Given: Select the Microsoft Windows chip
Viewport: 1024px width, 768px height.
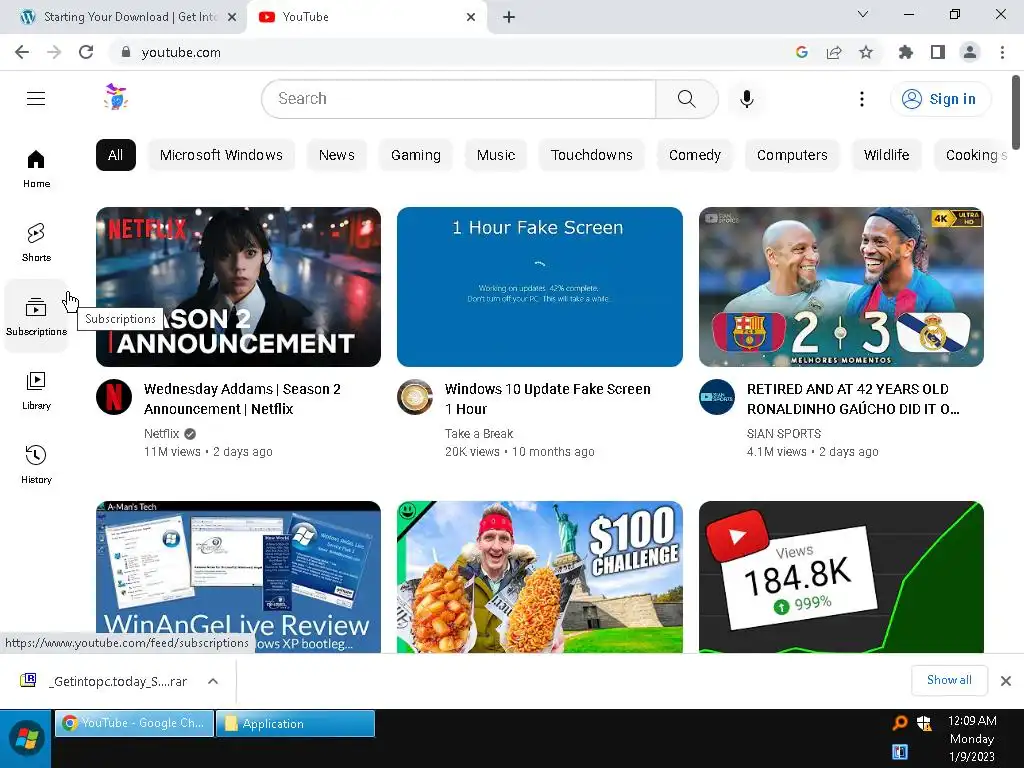Looking at the screenshot, I should [x=221, y=155].
